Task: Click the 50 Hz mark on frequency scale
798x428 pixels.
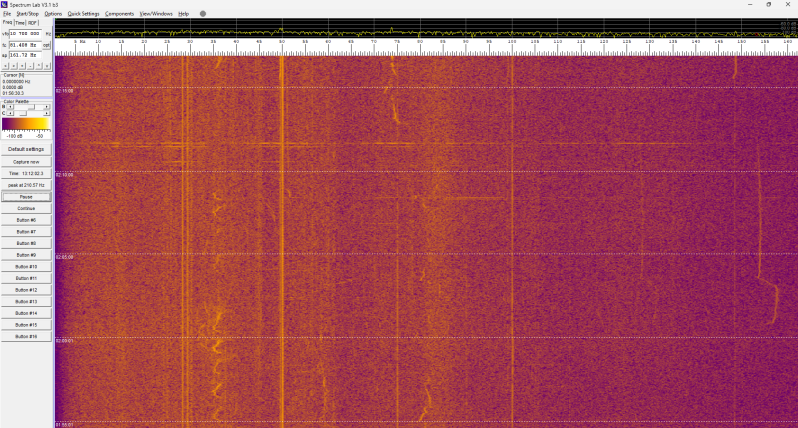Action: [282, 42]
